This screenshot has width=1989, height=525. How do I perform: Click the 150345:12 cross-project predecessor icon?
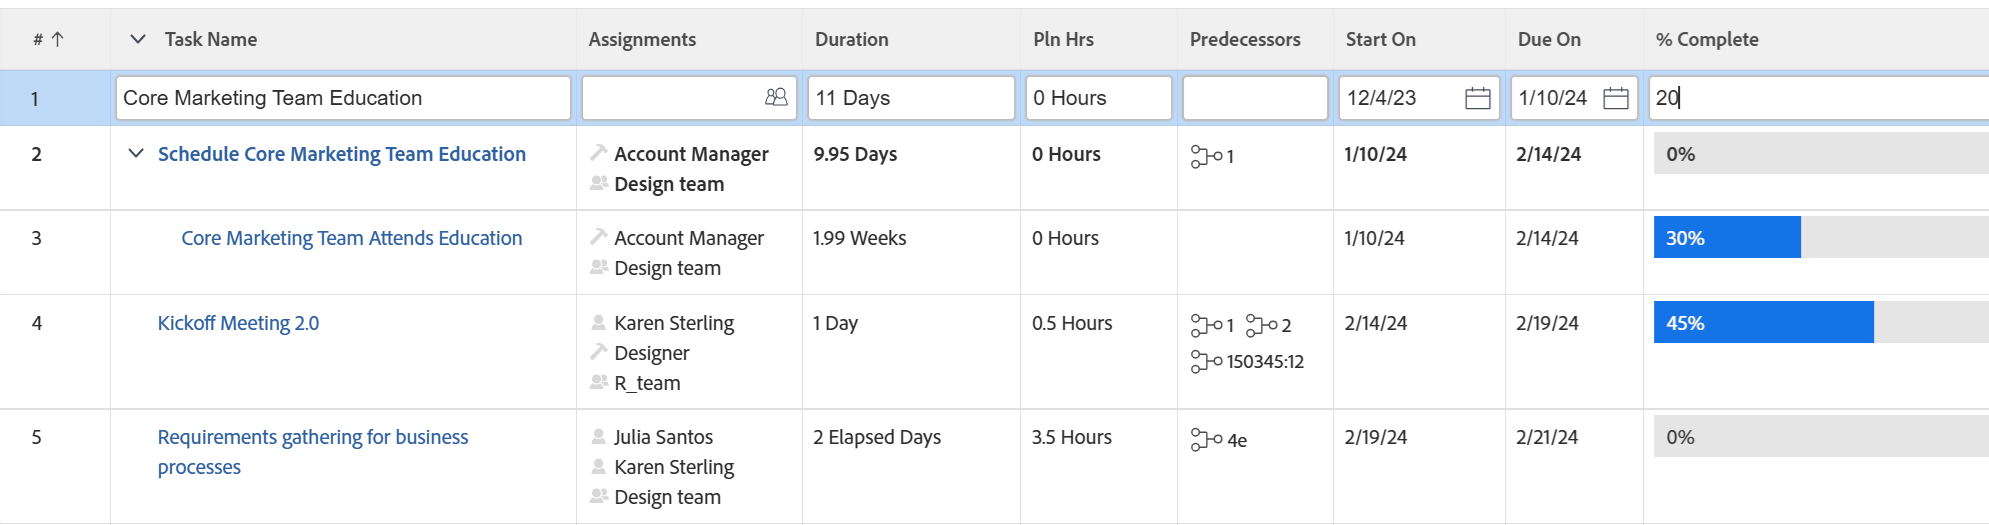pos(1206,362)
